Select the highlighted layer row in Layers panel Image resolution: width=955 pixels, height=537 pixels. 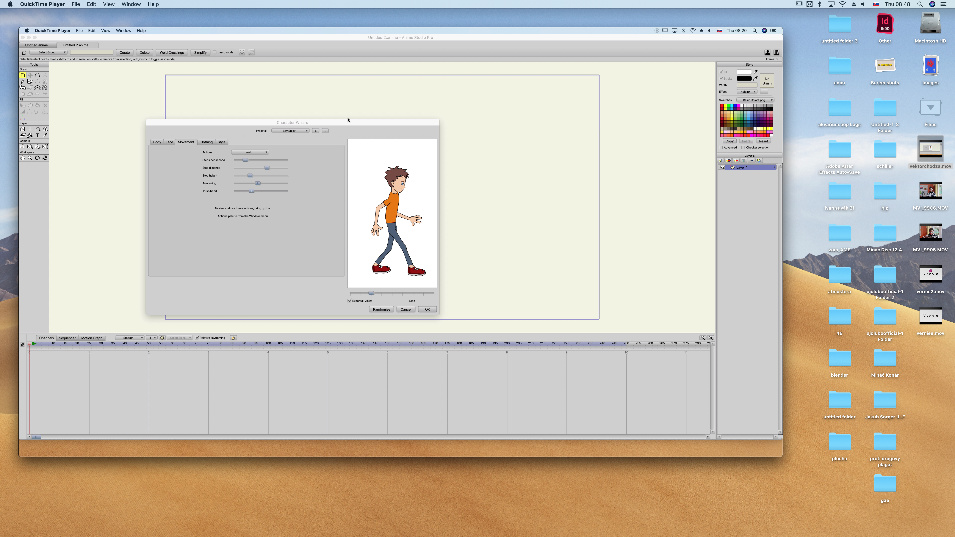[748, 167]
